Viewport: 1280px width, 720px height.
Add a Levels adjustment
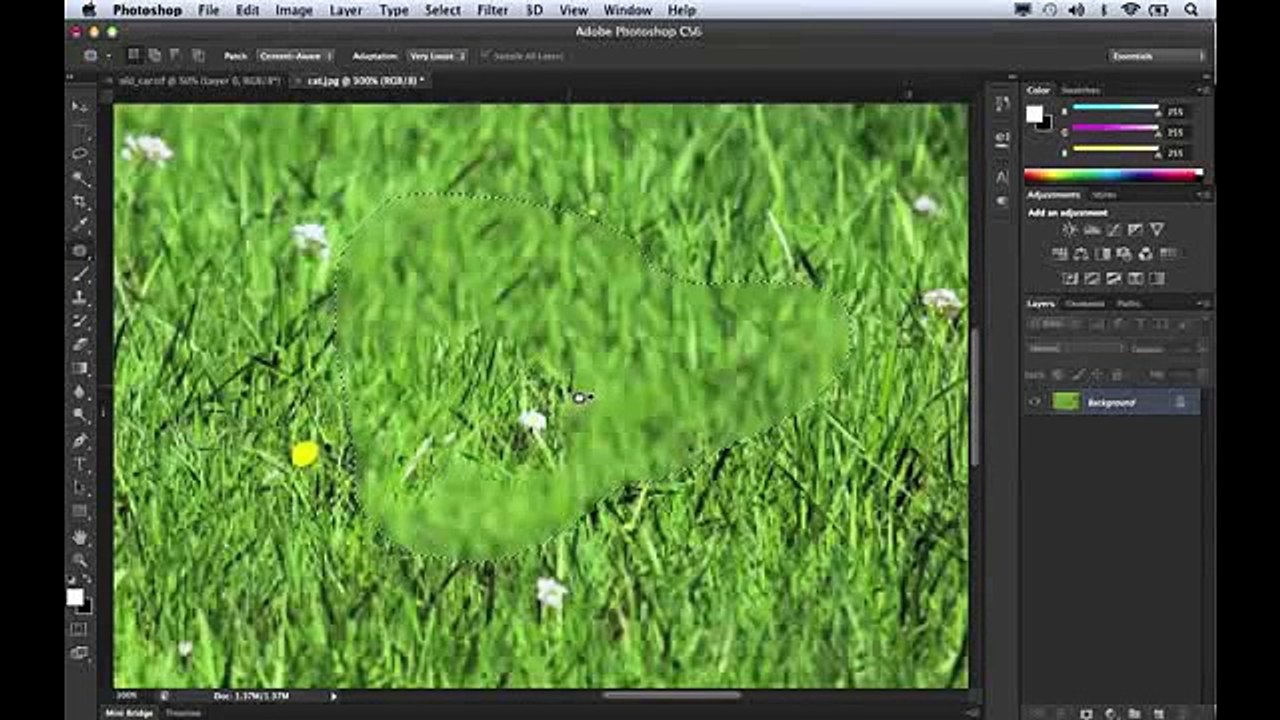click(1091, 230)
